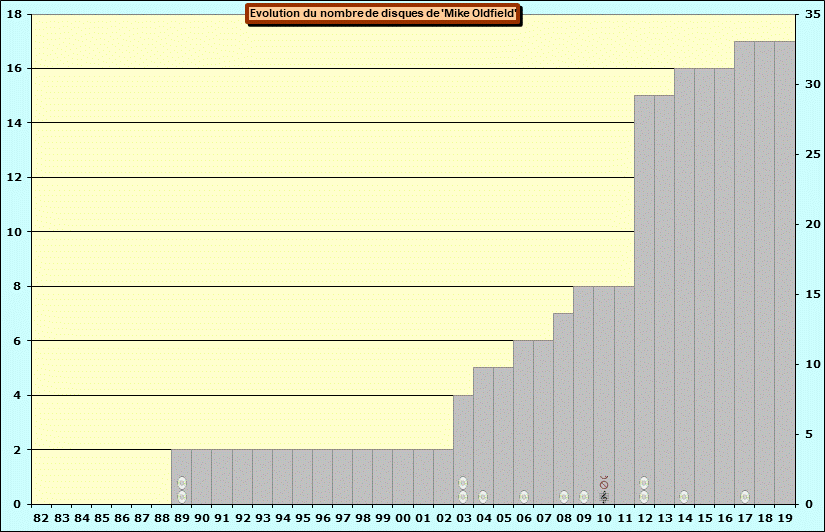Screen dimensions: 825x532
Task: Click the disc icon above year 08
Action: [x=564, y=497]
